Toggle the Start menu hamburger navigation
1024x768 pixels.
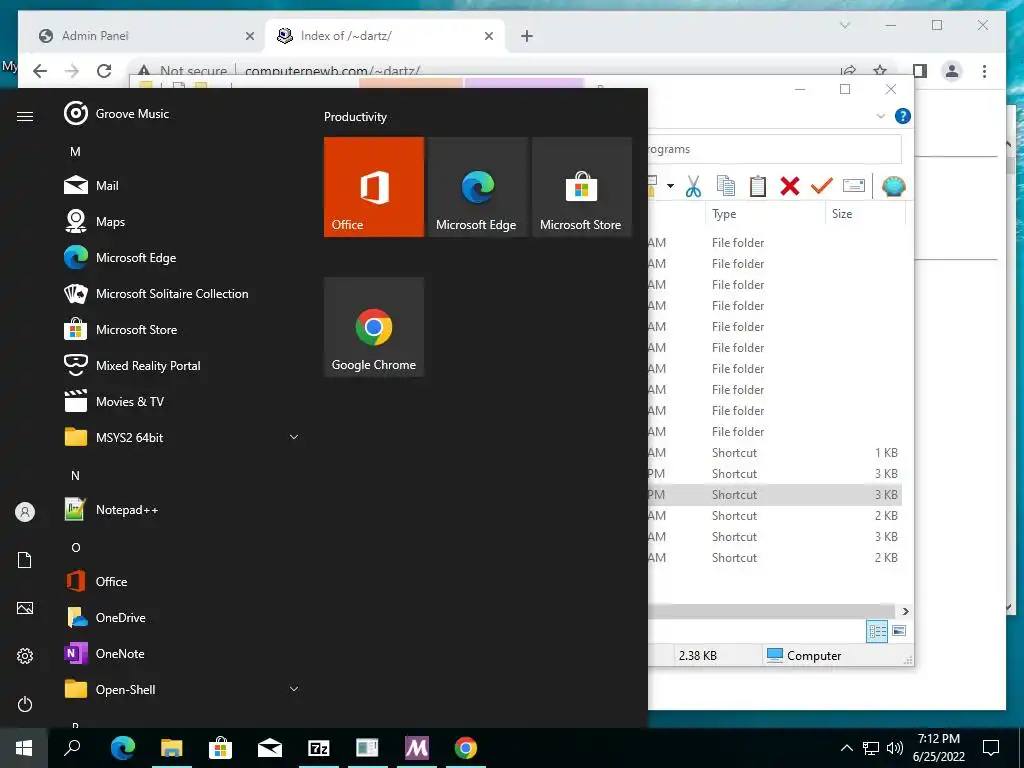click(25, 117)
